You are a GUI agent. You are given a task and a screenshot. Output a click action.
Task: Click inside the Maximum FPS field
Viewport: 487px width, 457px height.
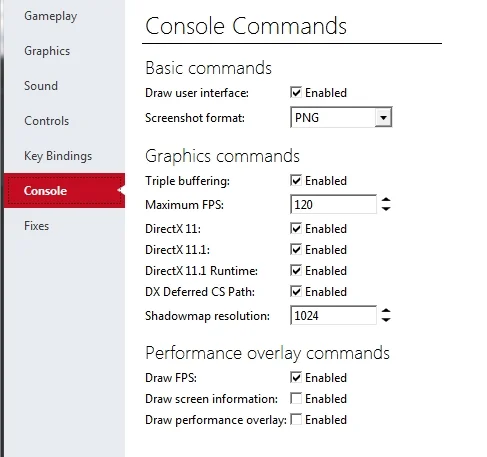pos(333,204)
